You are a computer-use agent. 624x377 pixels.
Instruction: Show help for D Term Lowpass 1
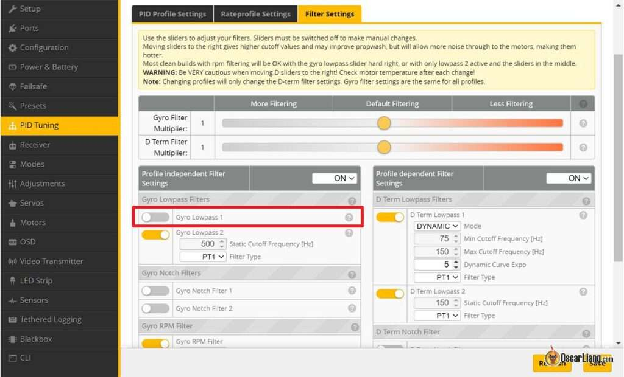click(583, 215)
